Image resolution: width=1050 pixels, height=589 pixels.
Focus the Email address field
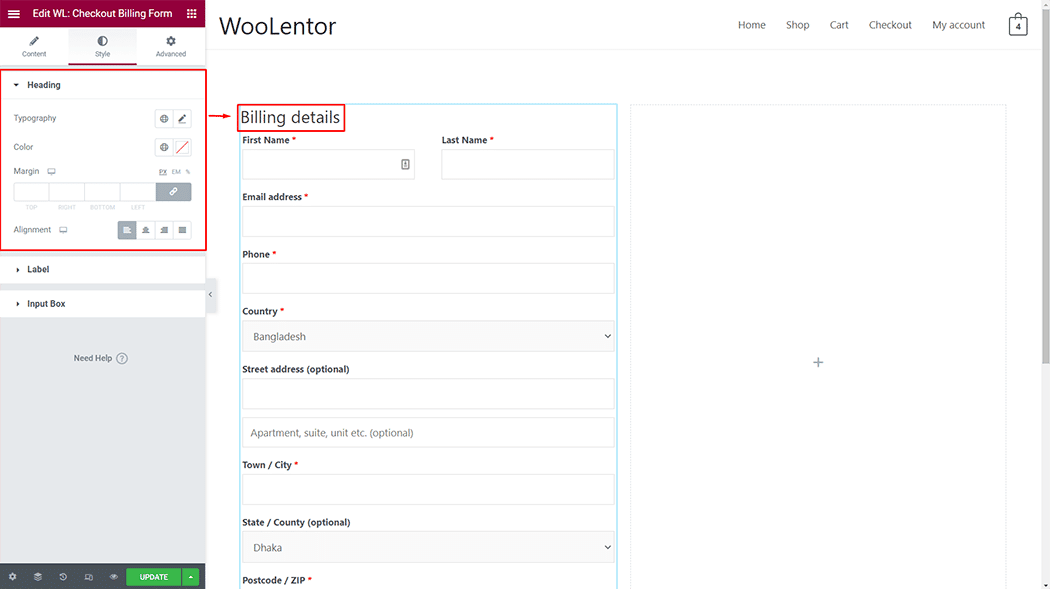tap(428, 222)
